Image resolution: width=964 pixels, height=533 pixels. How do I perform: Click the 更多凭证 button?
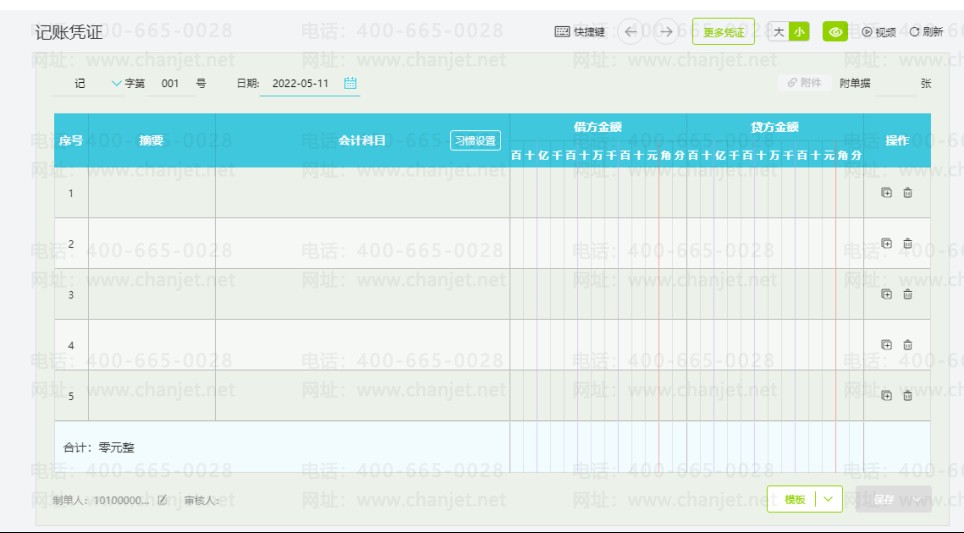723,31
